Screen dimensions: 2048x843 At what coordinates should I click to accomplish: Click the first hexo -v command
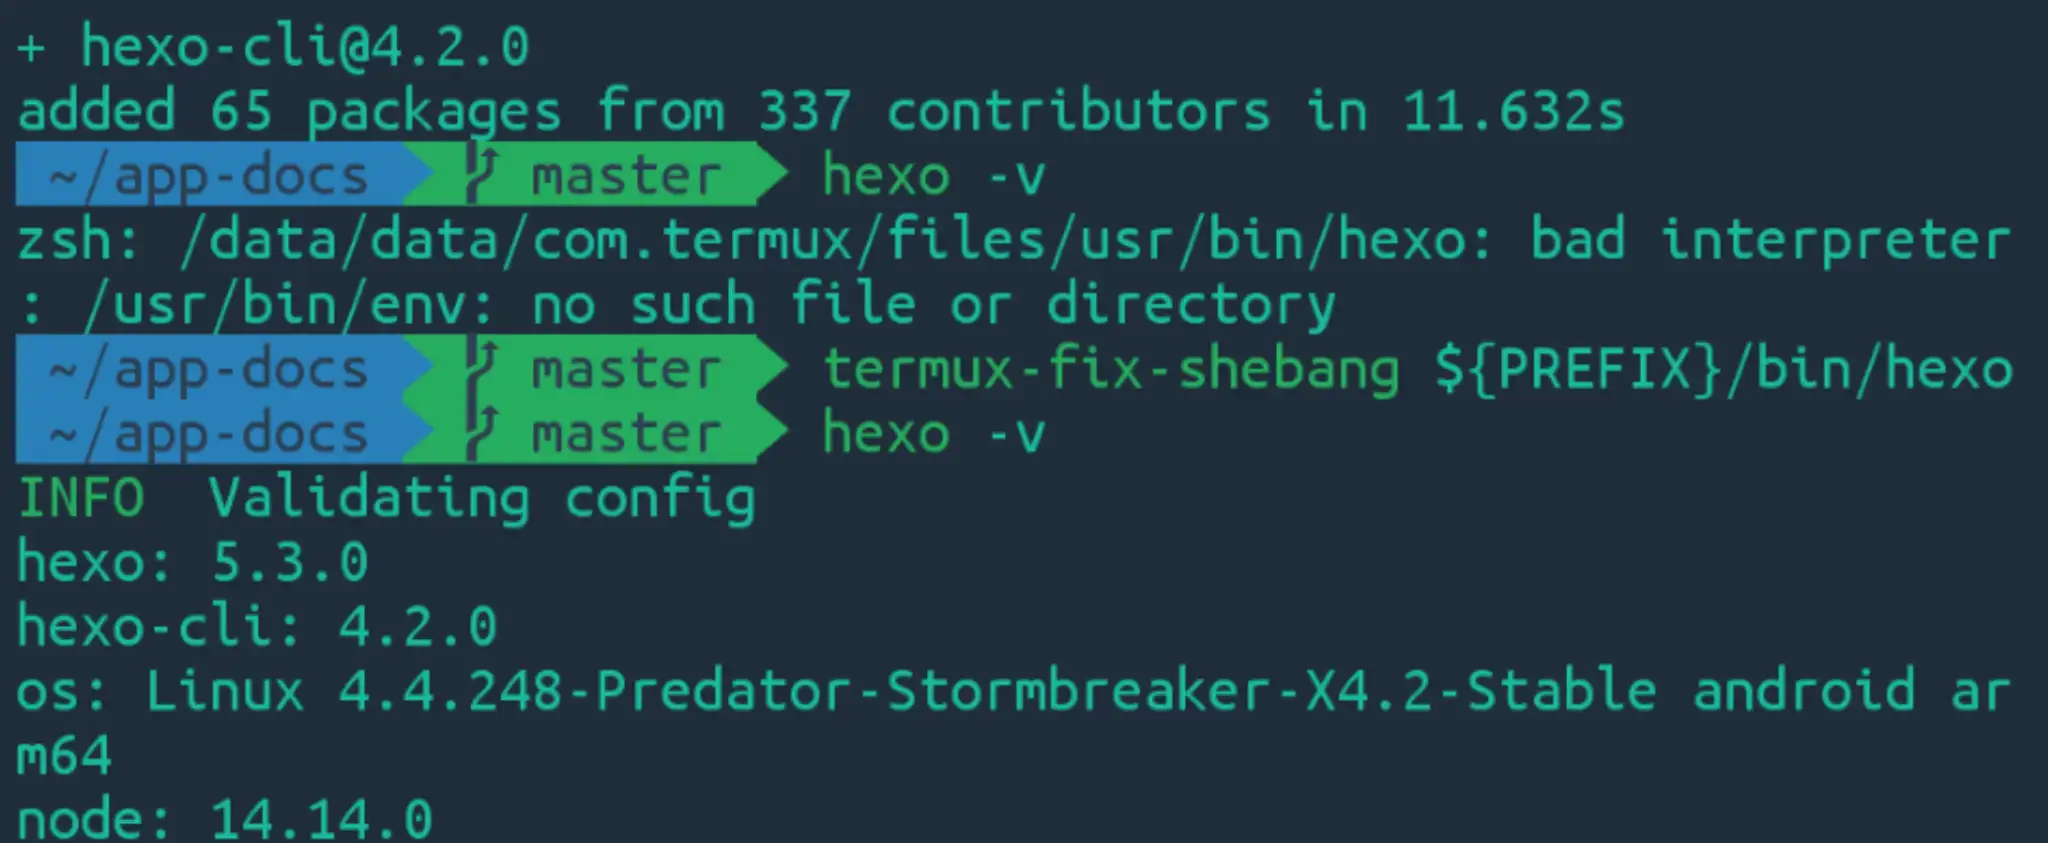934,176
